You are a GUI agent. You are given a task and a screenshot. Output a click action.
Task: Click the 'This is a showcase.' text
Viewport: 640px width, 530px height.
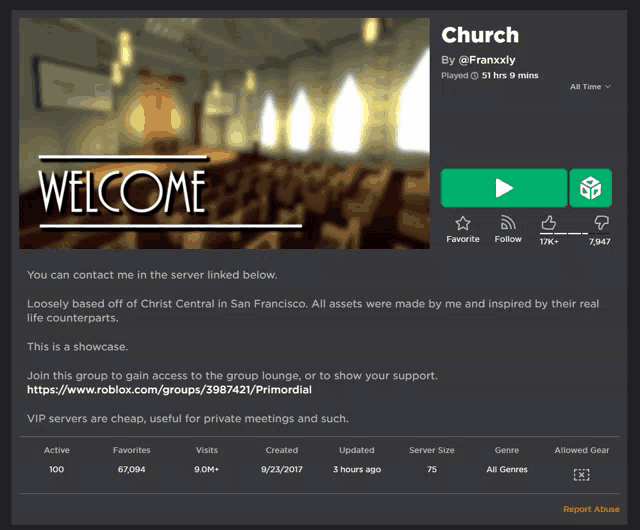pyautogui.click(x=78, y=347)
